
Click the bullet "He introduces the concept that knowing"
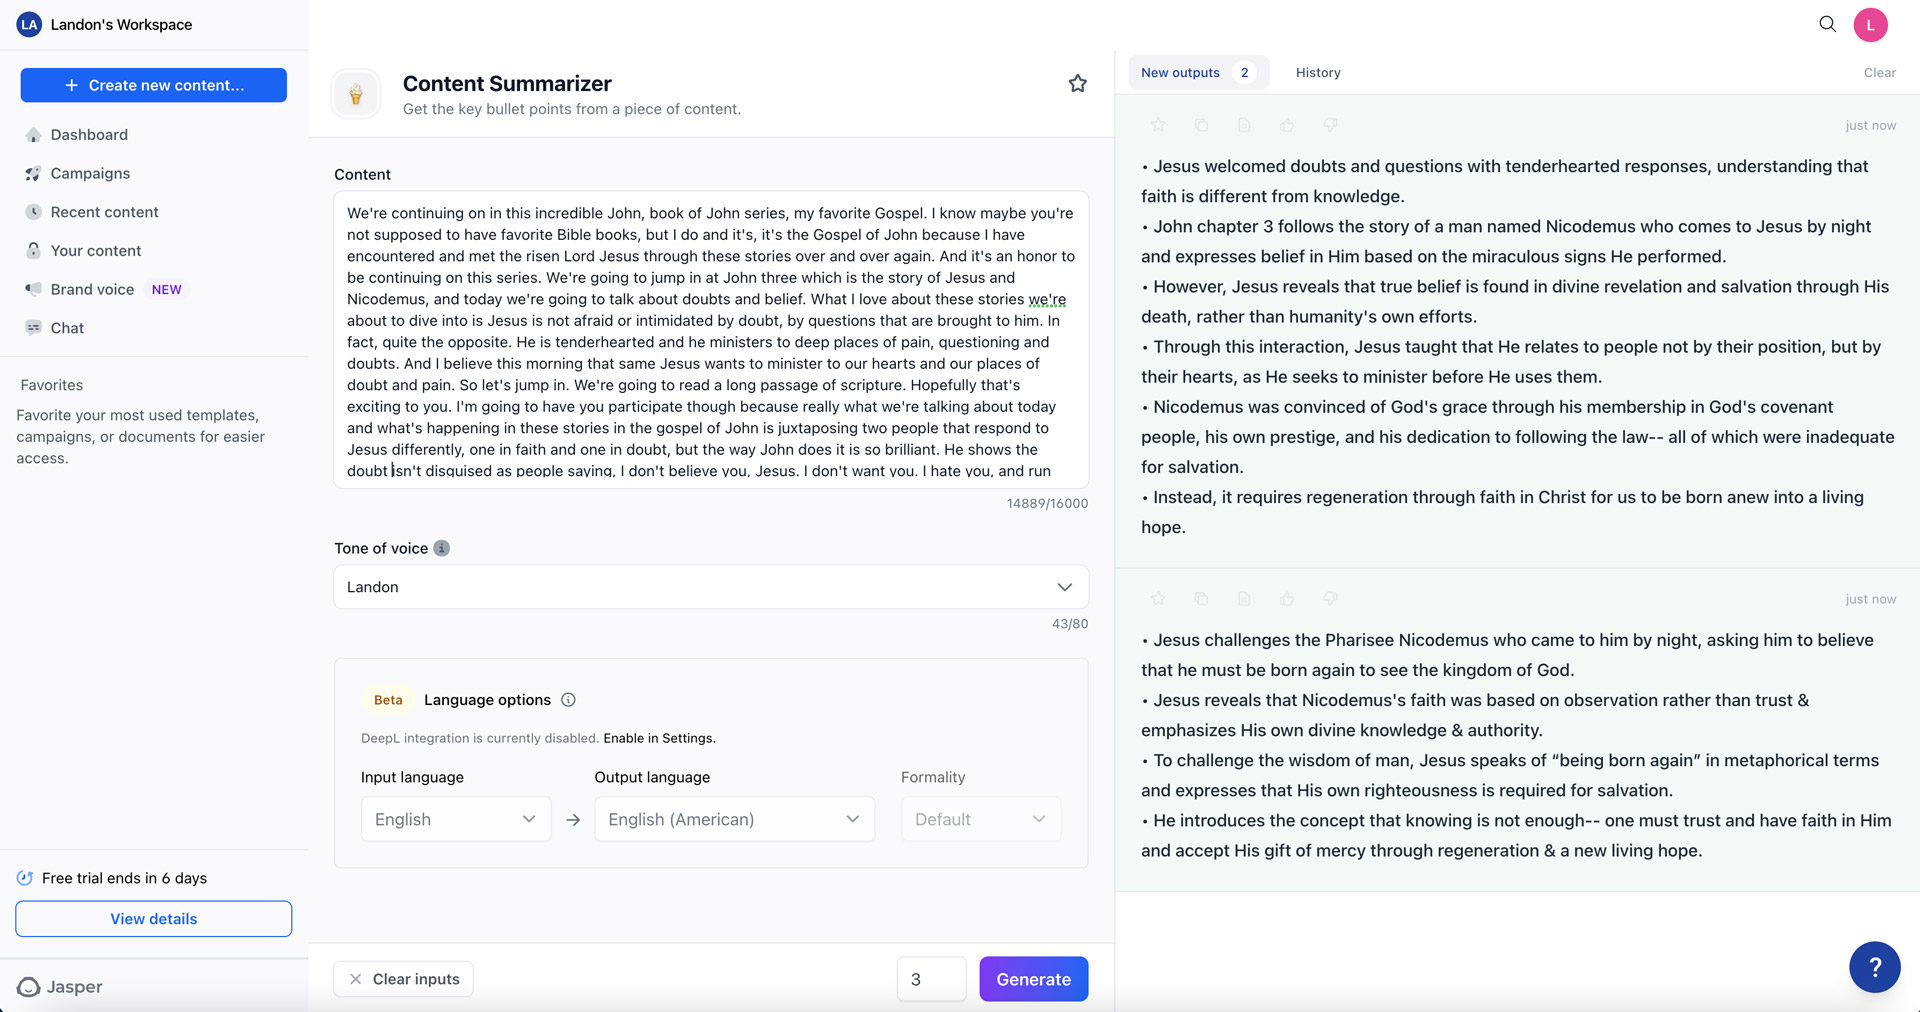click(1516, 835)
